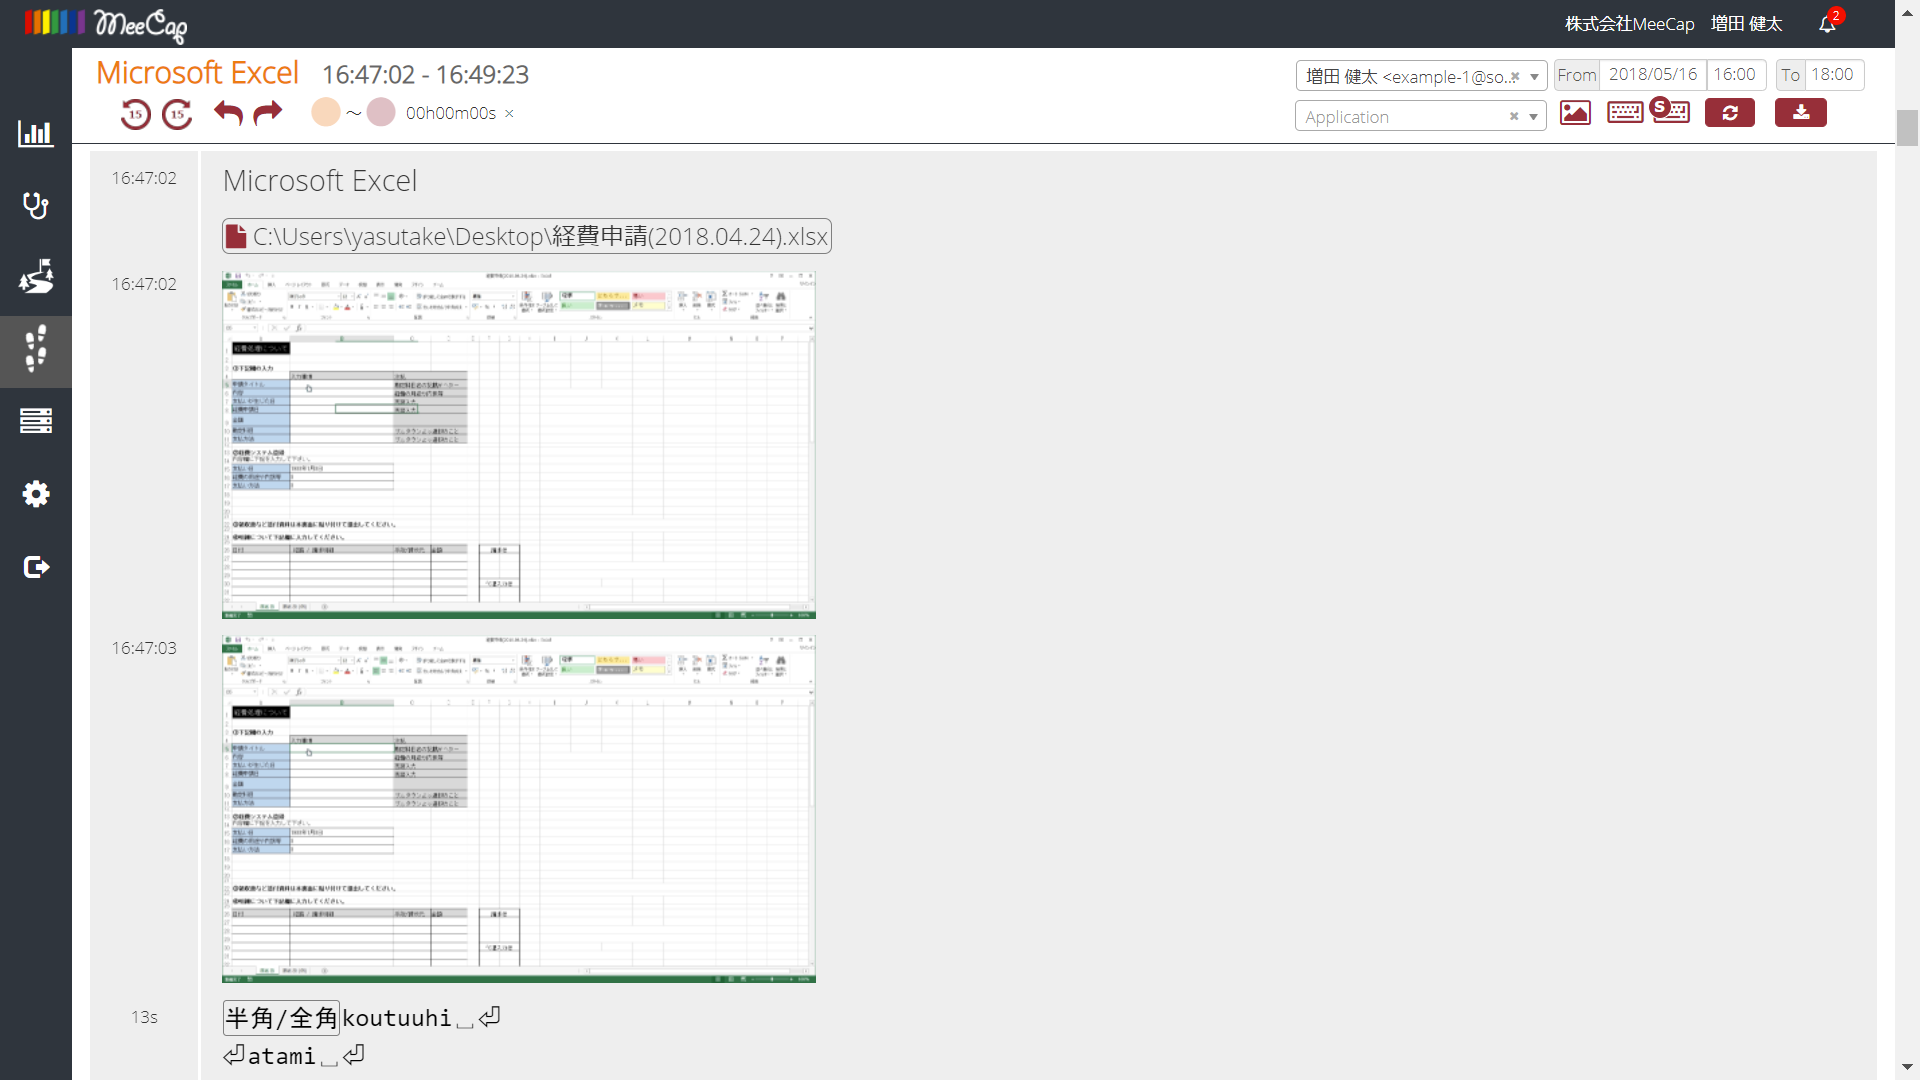1920x1080 pixels.
Task: Click the time range 16:47:02 - 16:49:23
Action: [425, 75]
